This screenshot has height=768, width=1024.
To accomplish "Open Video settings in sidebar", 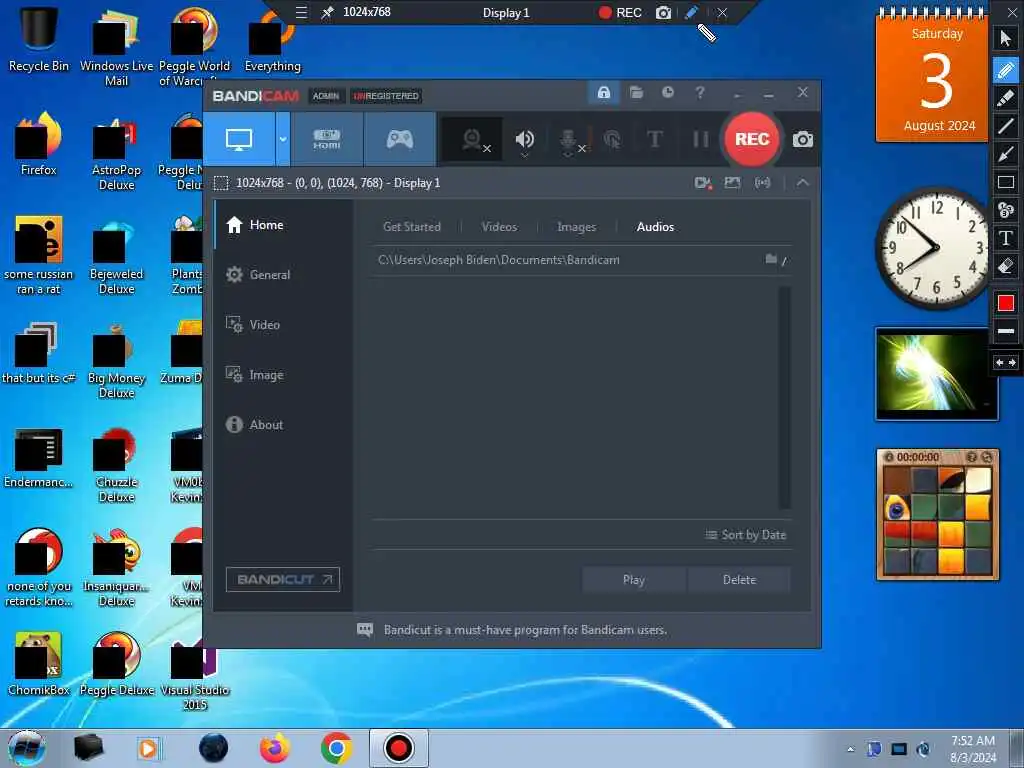I will [283, 325].
